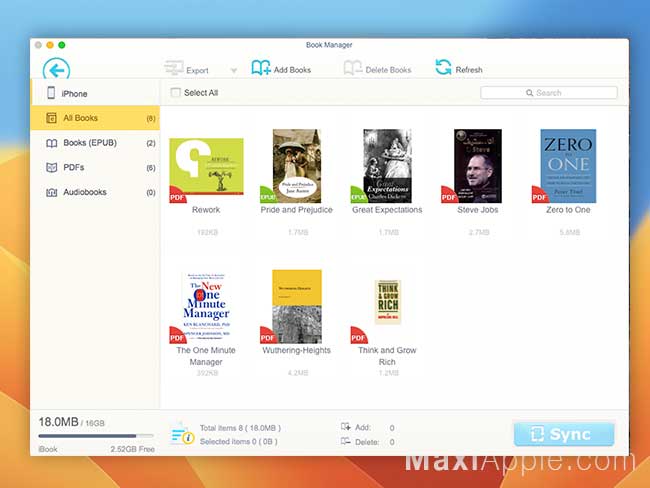Click the Selected Items 0 text
This screenshot has width=650, height=488.
pyautogui.click(x=238, y=442)
